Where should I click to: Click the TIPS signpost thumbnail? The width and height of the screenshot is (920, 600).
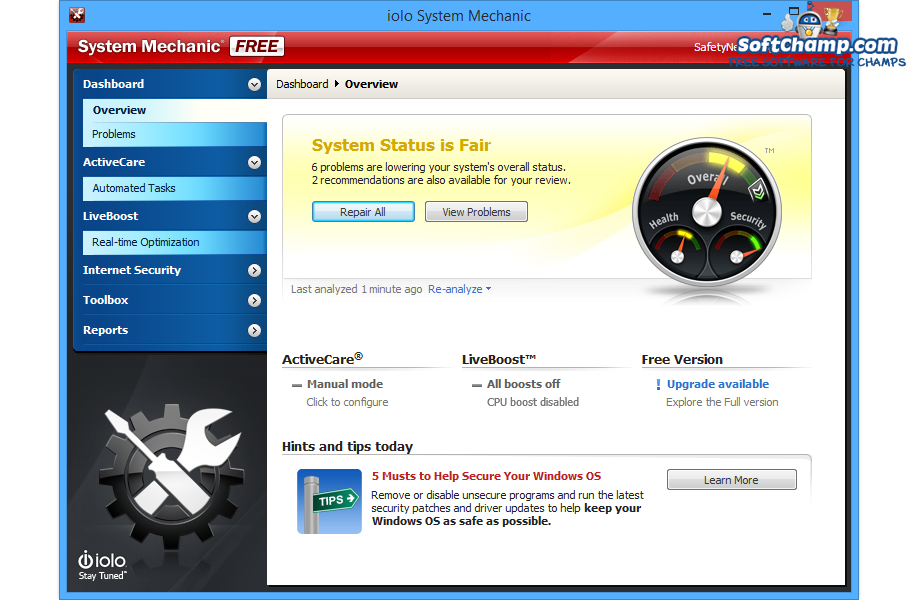(x=329, y=501)
